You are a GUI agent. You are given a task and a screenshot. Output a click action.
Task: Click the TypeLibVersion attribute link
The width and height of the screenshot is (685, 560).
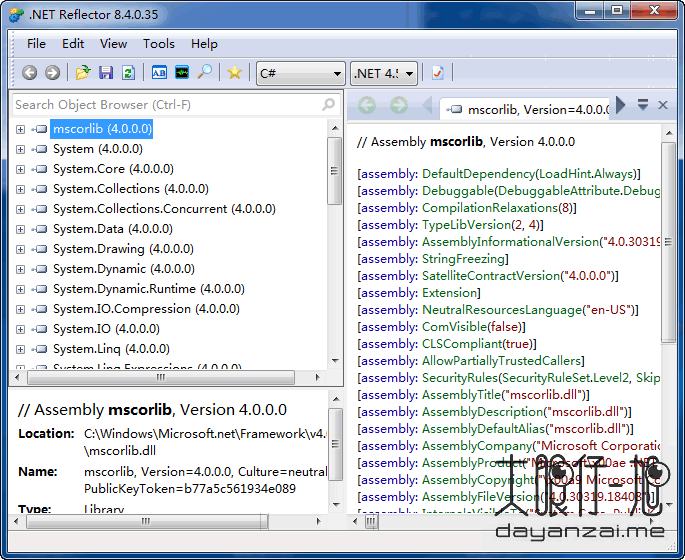(x=466, y=225)
